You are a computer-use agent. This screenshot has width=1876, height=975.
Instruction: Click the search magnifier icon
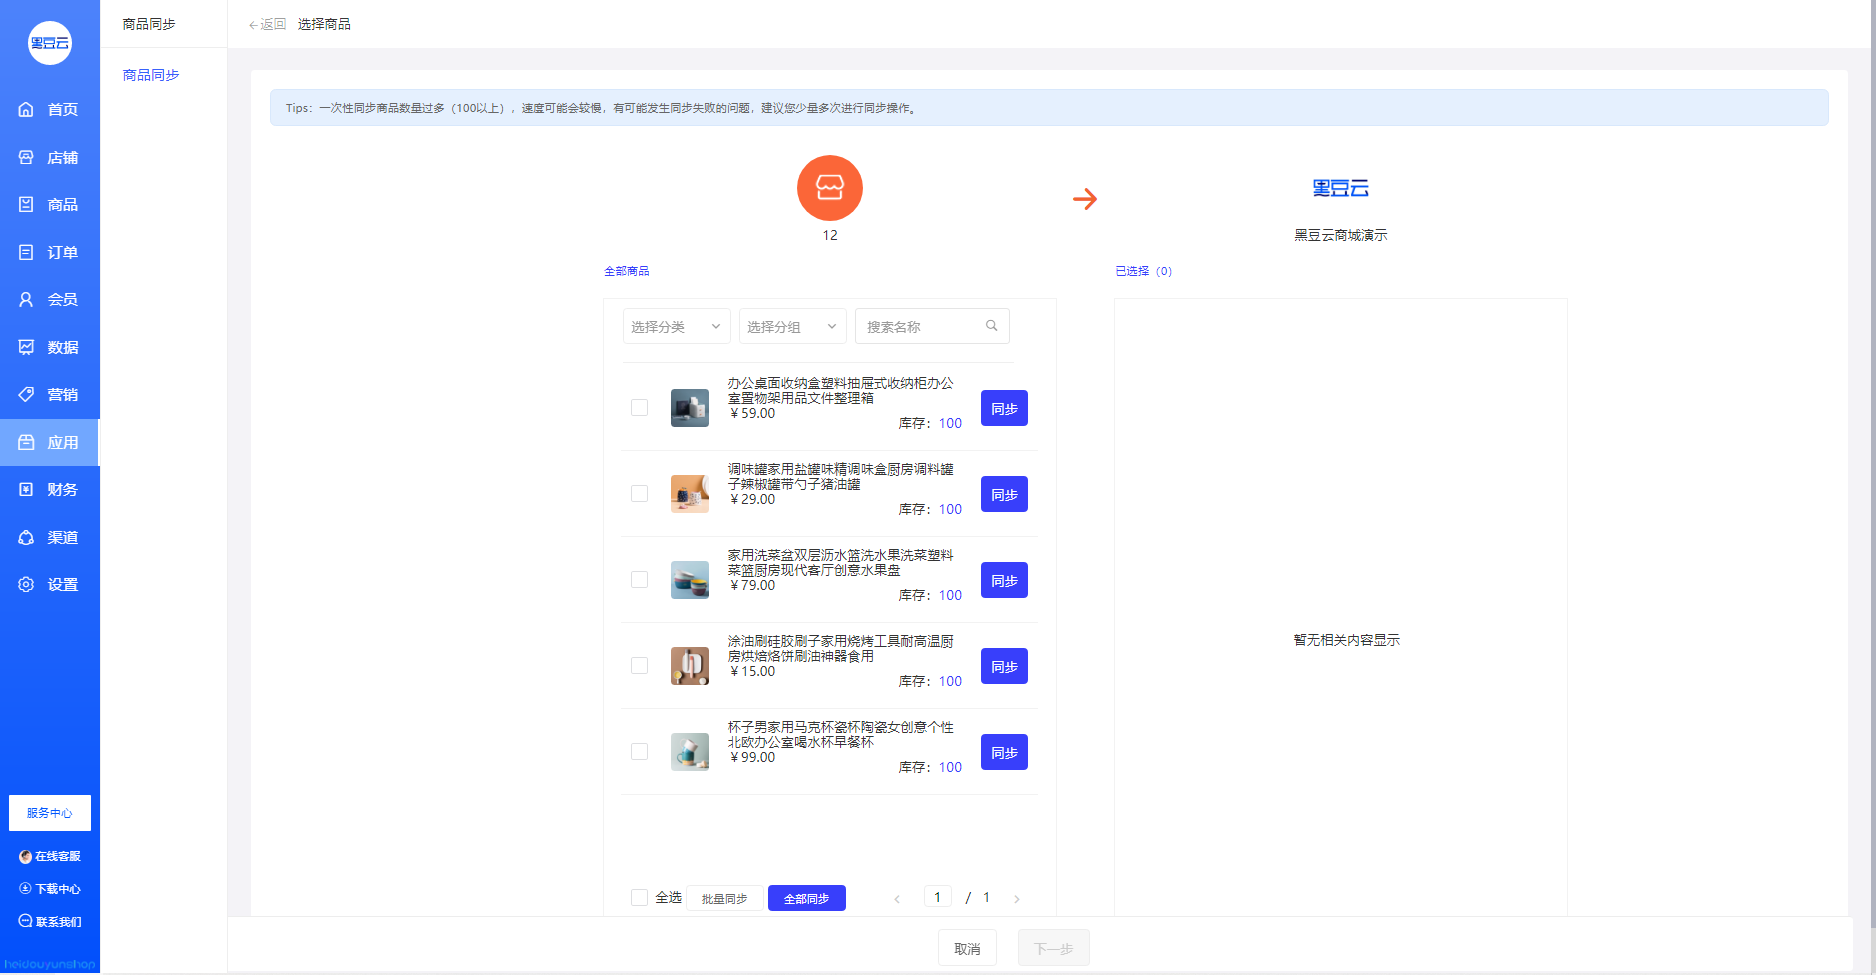[991, 326]
